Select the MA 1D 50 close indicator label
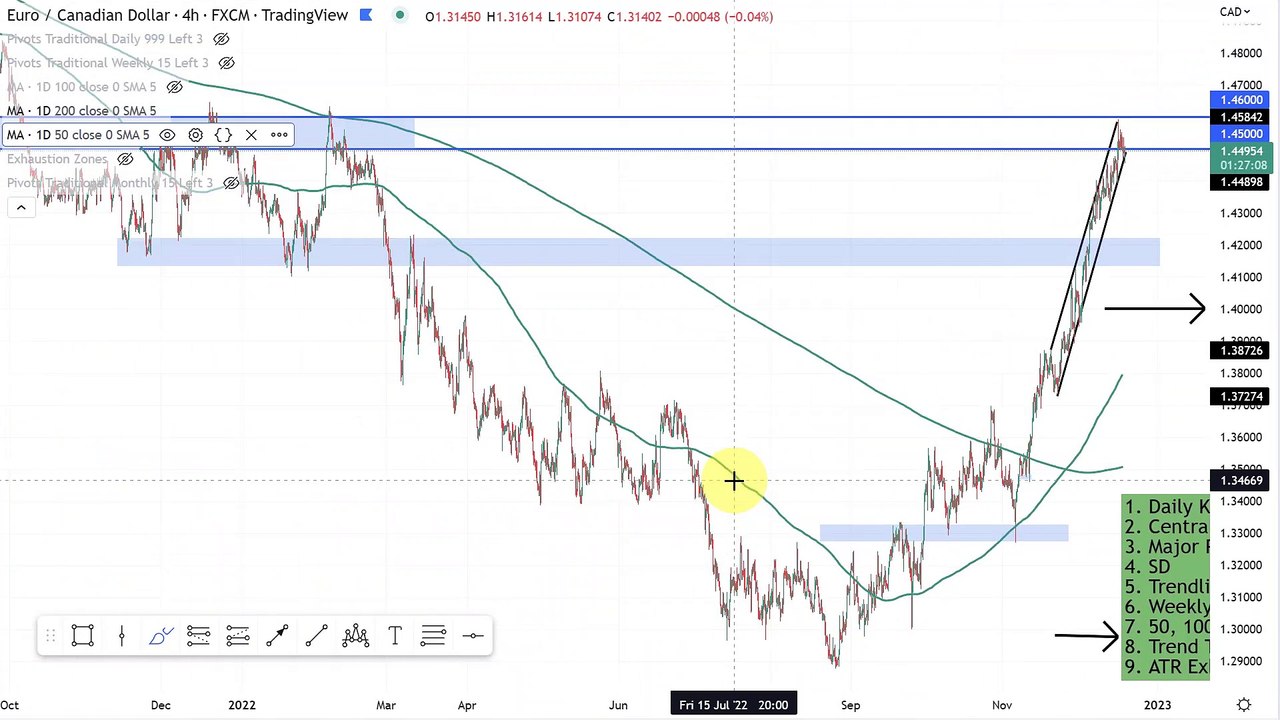 click(78, 135)
